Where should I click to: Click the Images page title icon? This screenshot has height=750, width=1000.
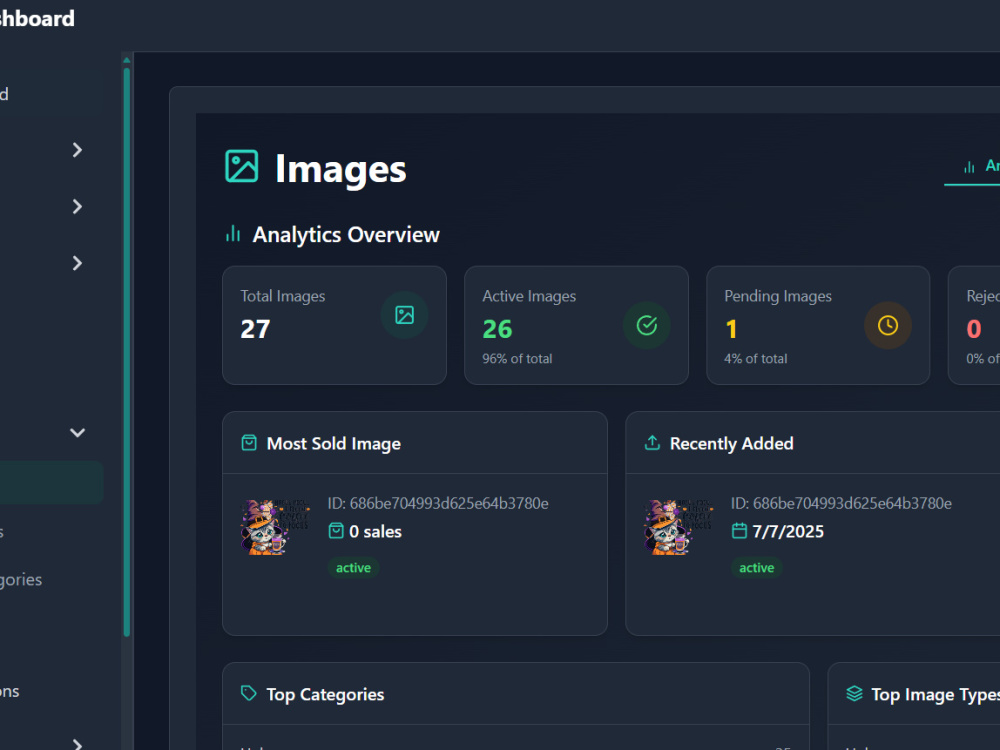tap(242, 166)
